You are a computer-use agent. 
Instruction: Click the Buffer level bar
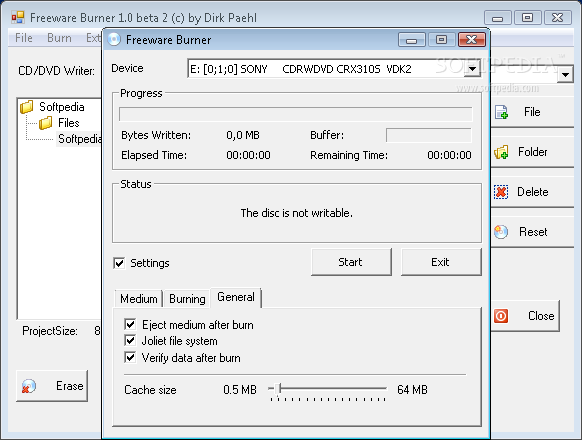pyautogui.click(x=429, y=135)
